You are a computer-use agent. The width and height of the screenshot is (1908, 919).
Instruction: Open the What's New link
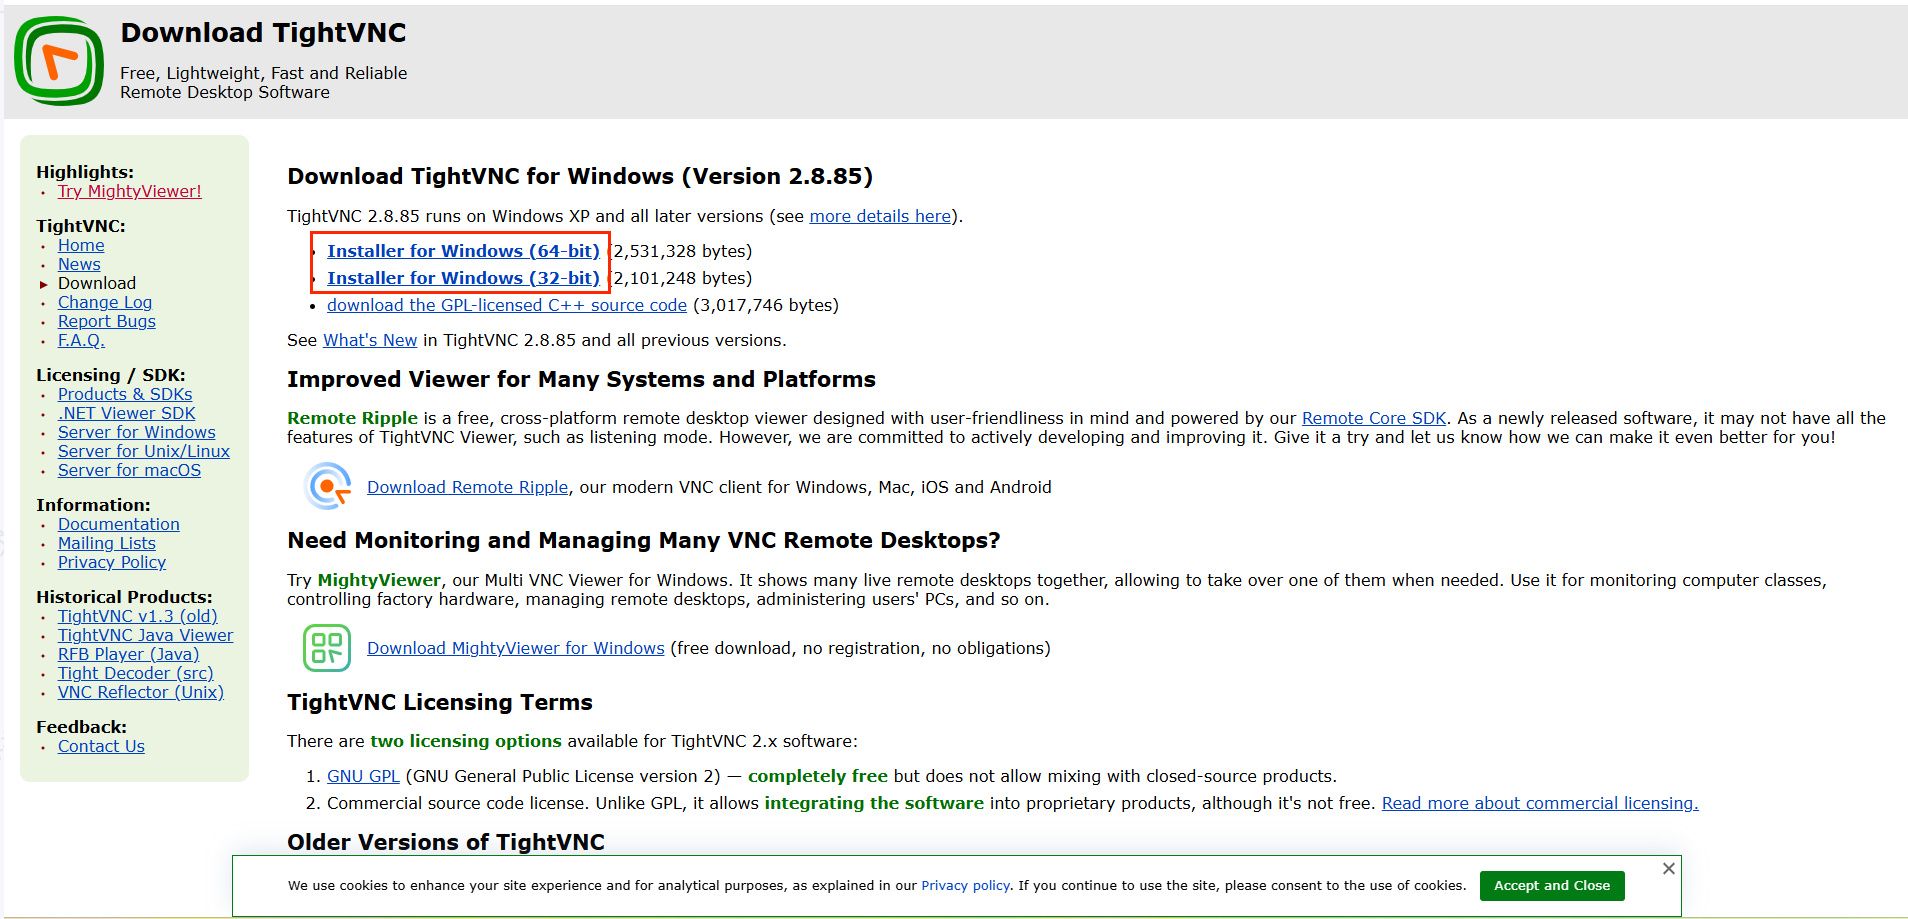coord(370,340)
